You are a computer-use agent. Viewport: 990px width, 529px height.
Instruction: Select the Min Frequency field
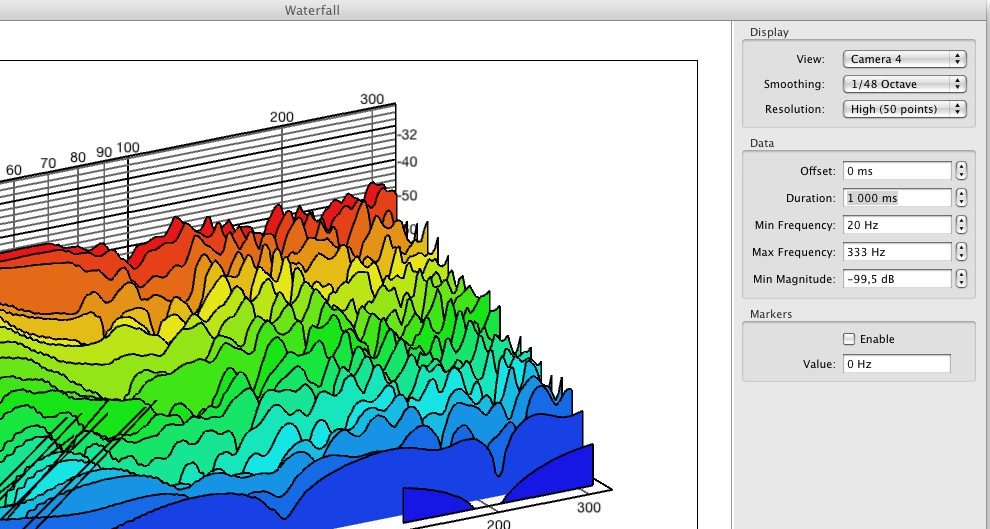point(896,225)
